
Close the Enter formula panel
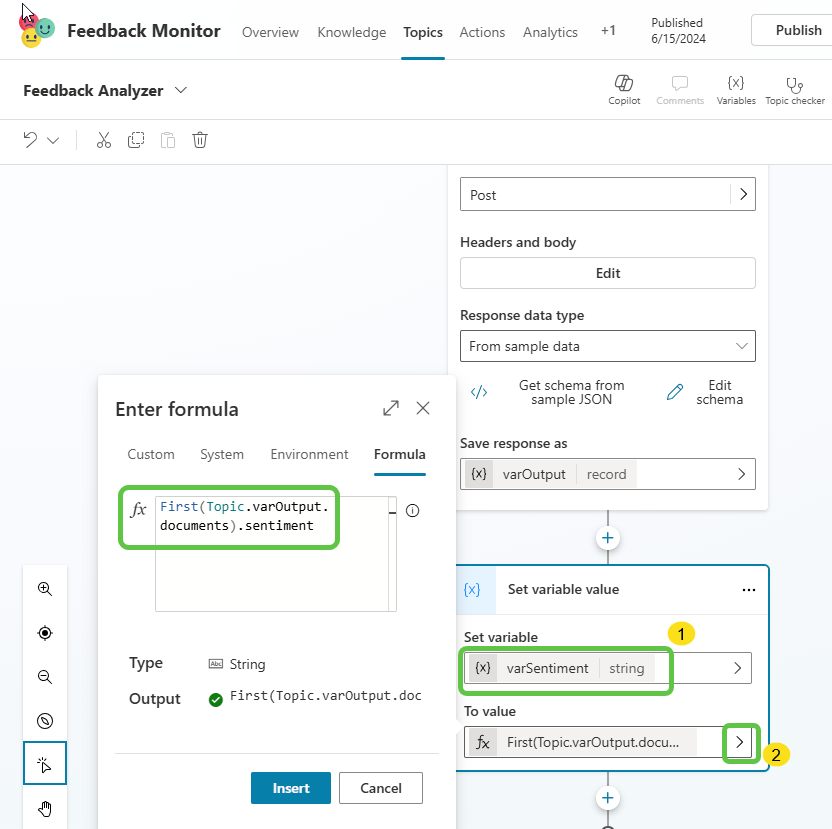[x=423, y=408]
